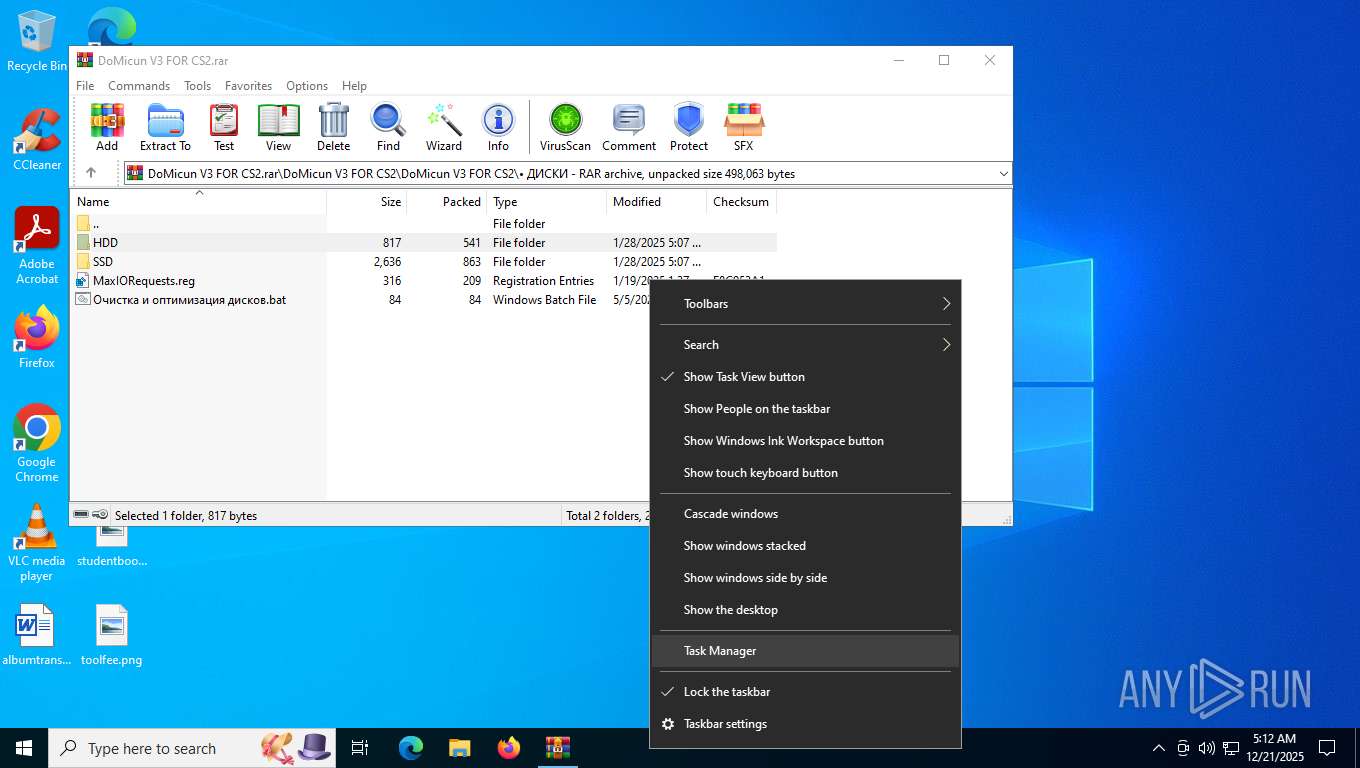Click the Add archive toolbar icon
The width and height of the screenshot is (1360, 768).
107,127
